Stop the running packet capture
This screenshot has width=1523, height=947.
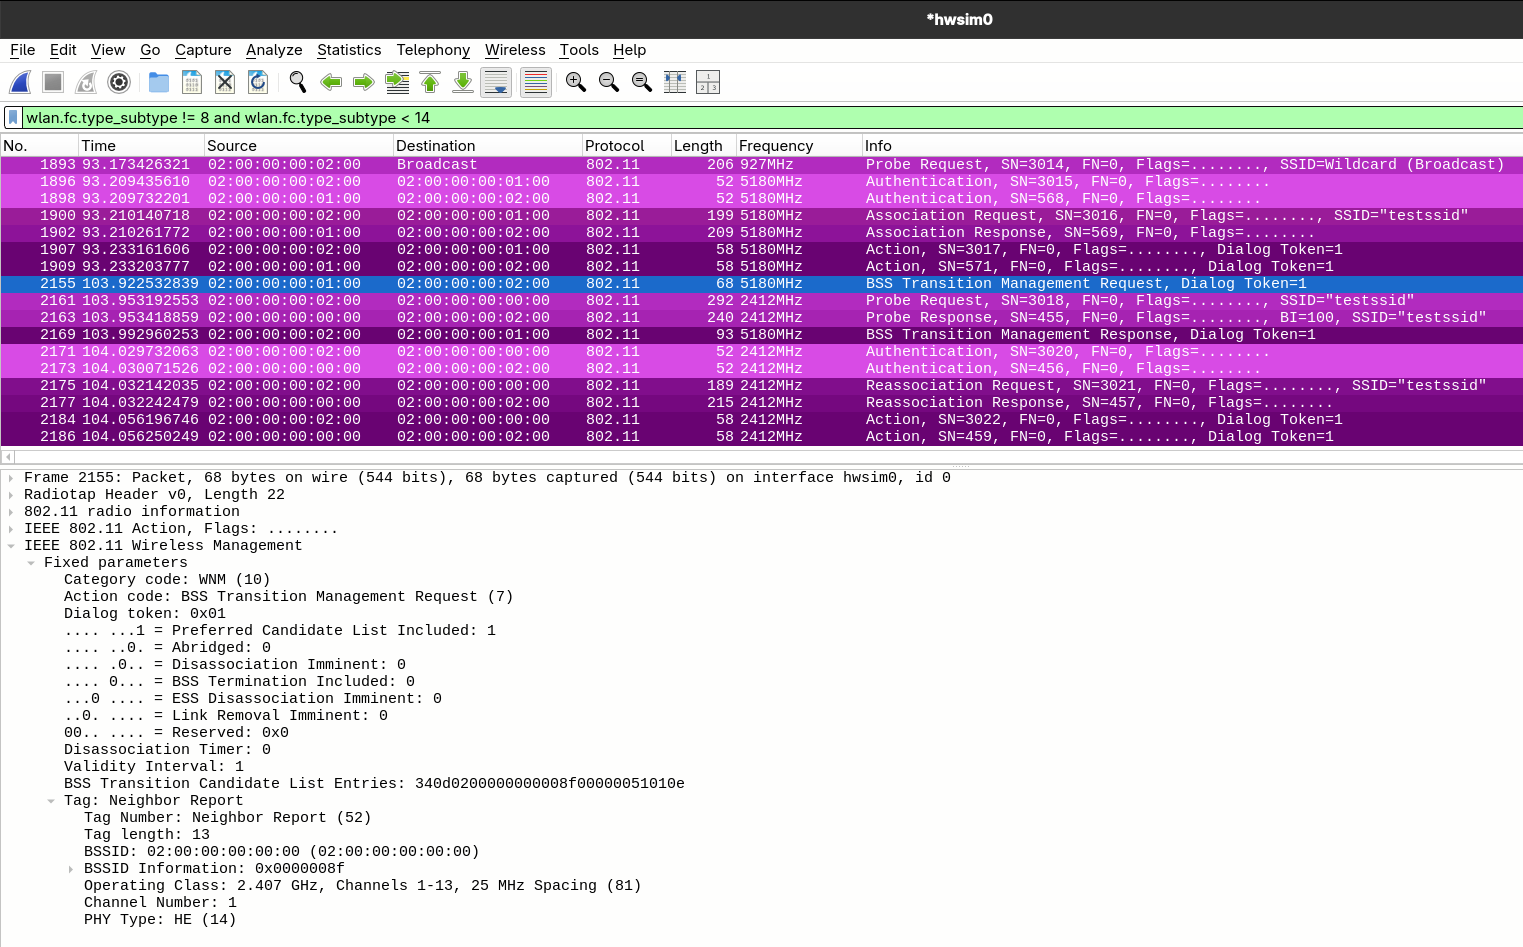pyautogui.click(x=54, y=82)
